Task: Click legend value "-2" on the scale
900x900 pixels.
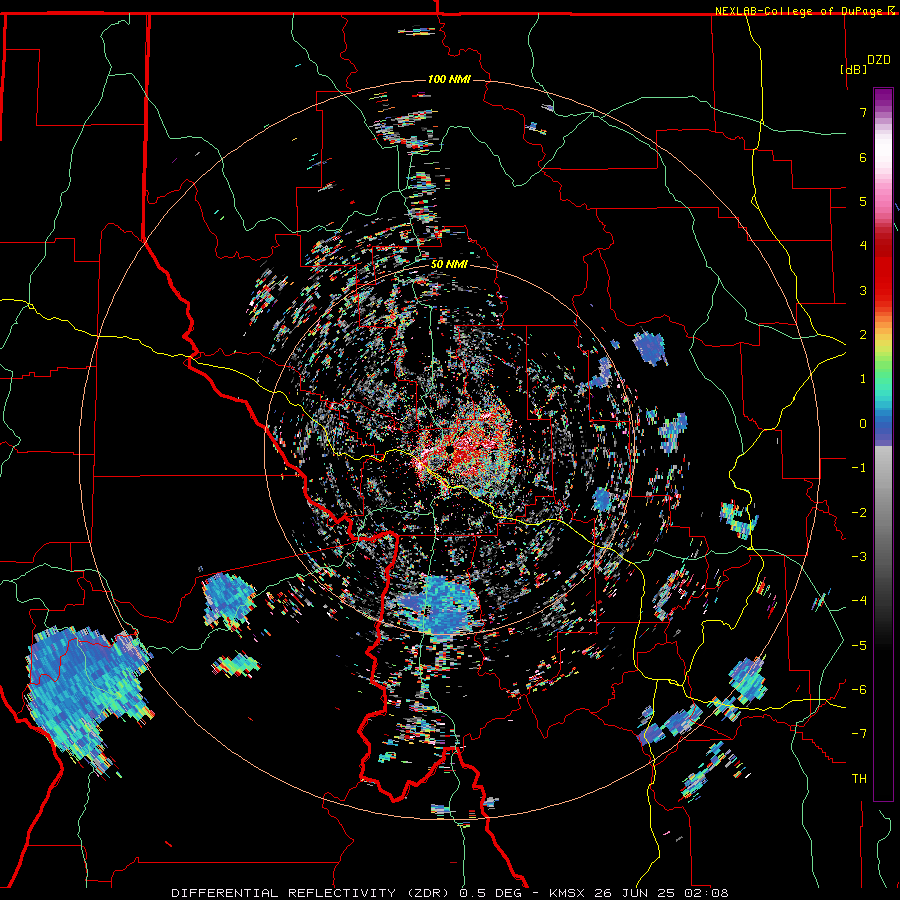Action: 859,513
